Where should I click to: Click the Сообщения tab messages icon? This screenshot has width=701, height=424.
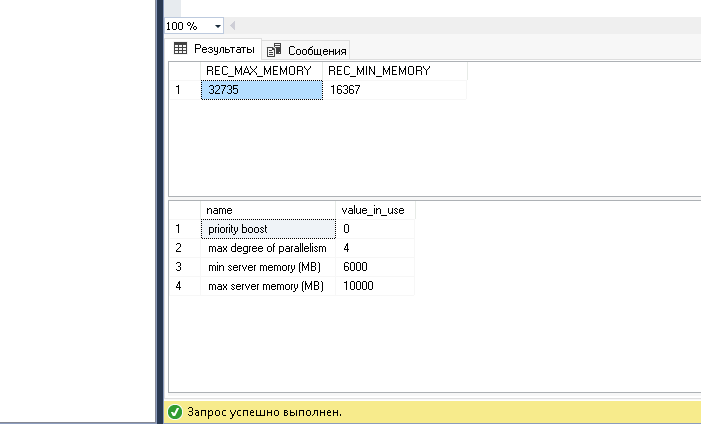[273, 50]
